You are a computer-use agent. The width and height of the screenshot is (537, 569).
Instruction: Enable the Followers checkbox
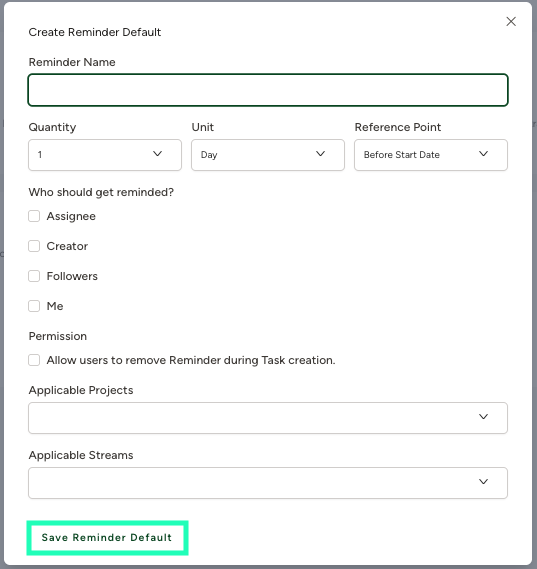pyautogui.click(x=34, y=276)
